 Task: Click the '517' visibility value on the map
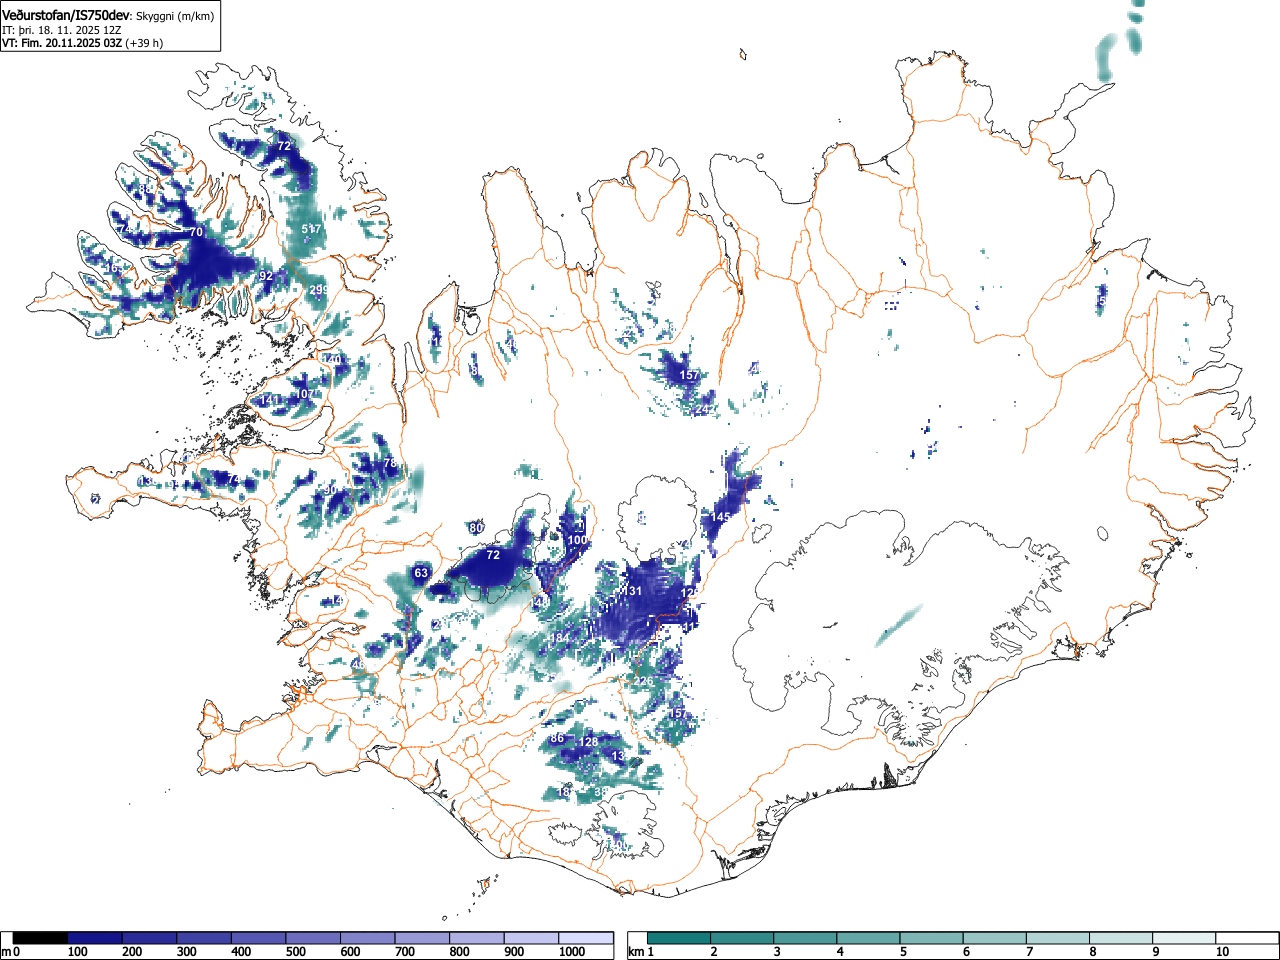pyautogui.click(x=312, y=230)
